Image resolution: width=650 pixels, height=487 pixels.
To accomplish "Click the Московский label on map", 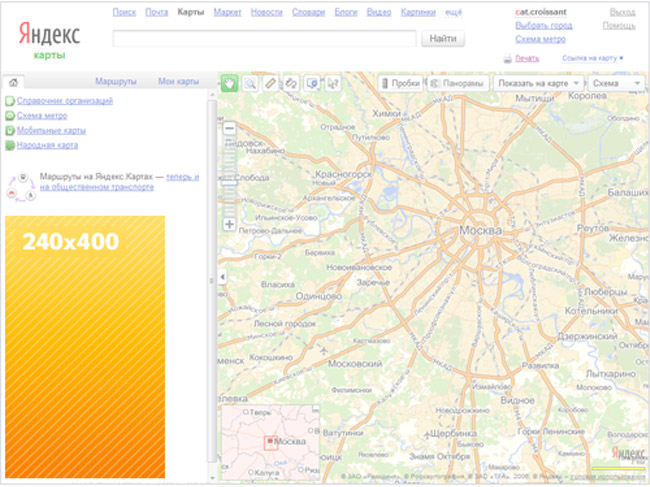I will [x=355, y=363].
